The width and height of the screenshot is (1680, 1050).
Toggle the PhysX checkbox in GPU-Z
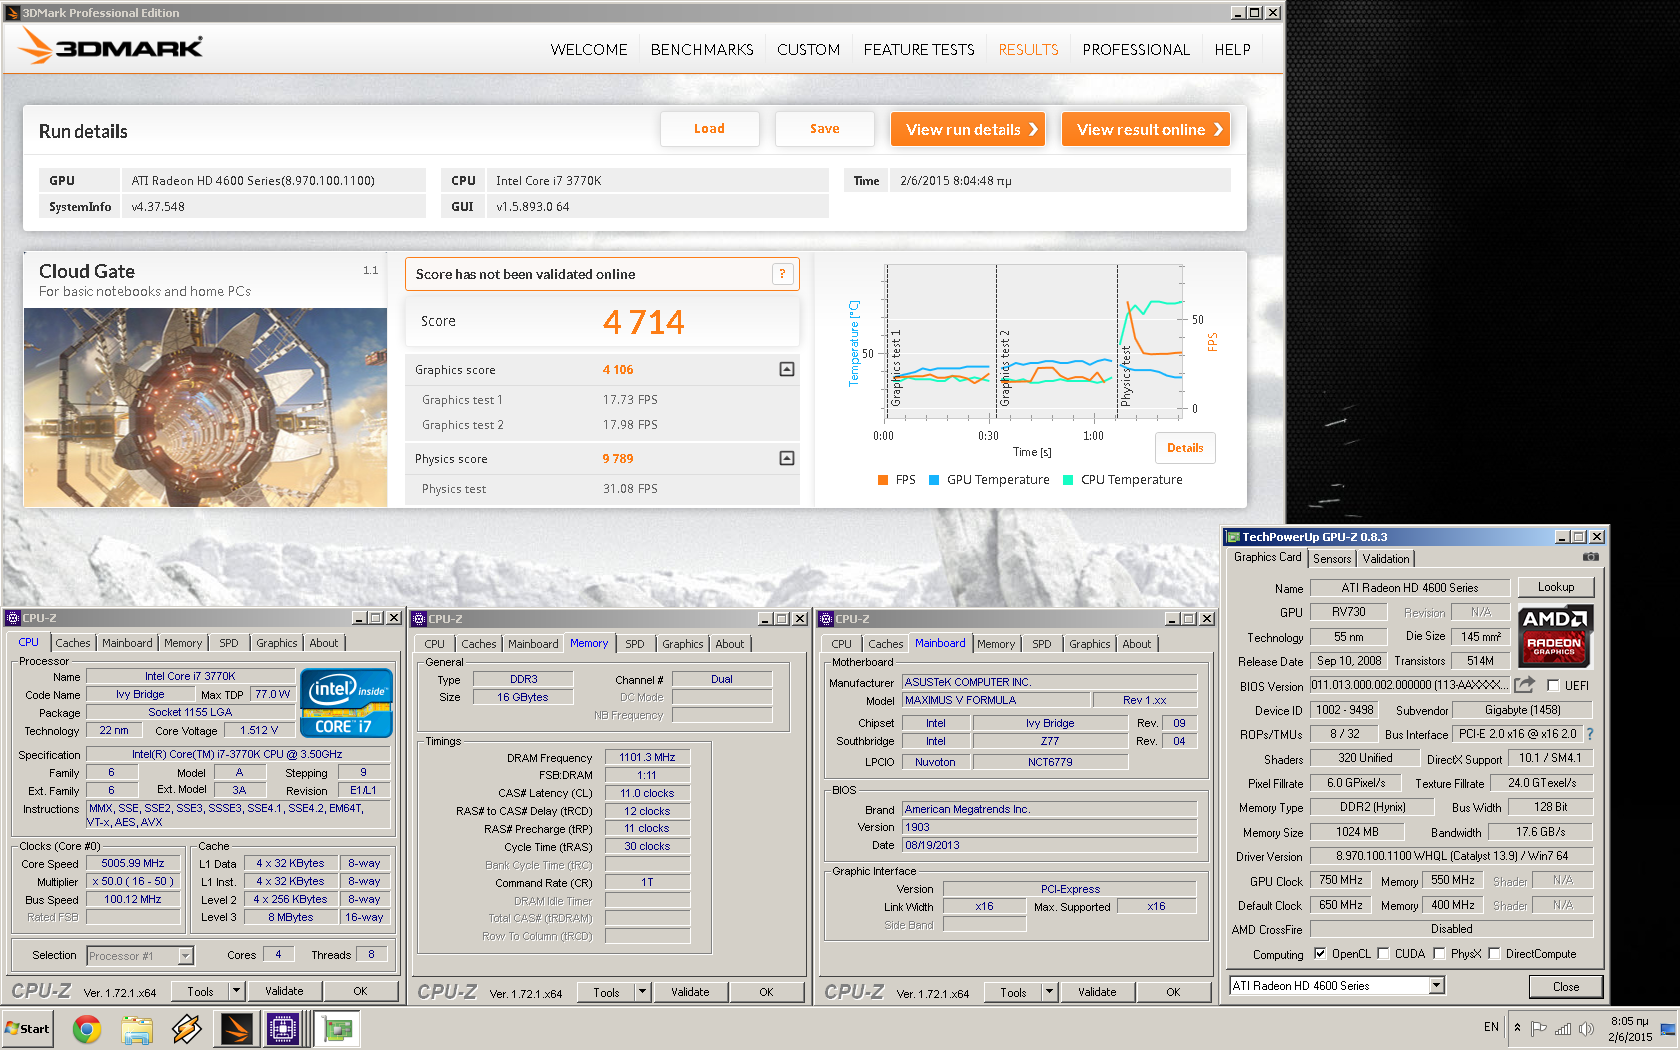click(x=1439, y=953)
